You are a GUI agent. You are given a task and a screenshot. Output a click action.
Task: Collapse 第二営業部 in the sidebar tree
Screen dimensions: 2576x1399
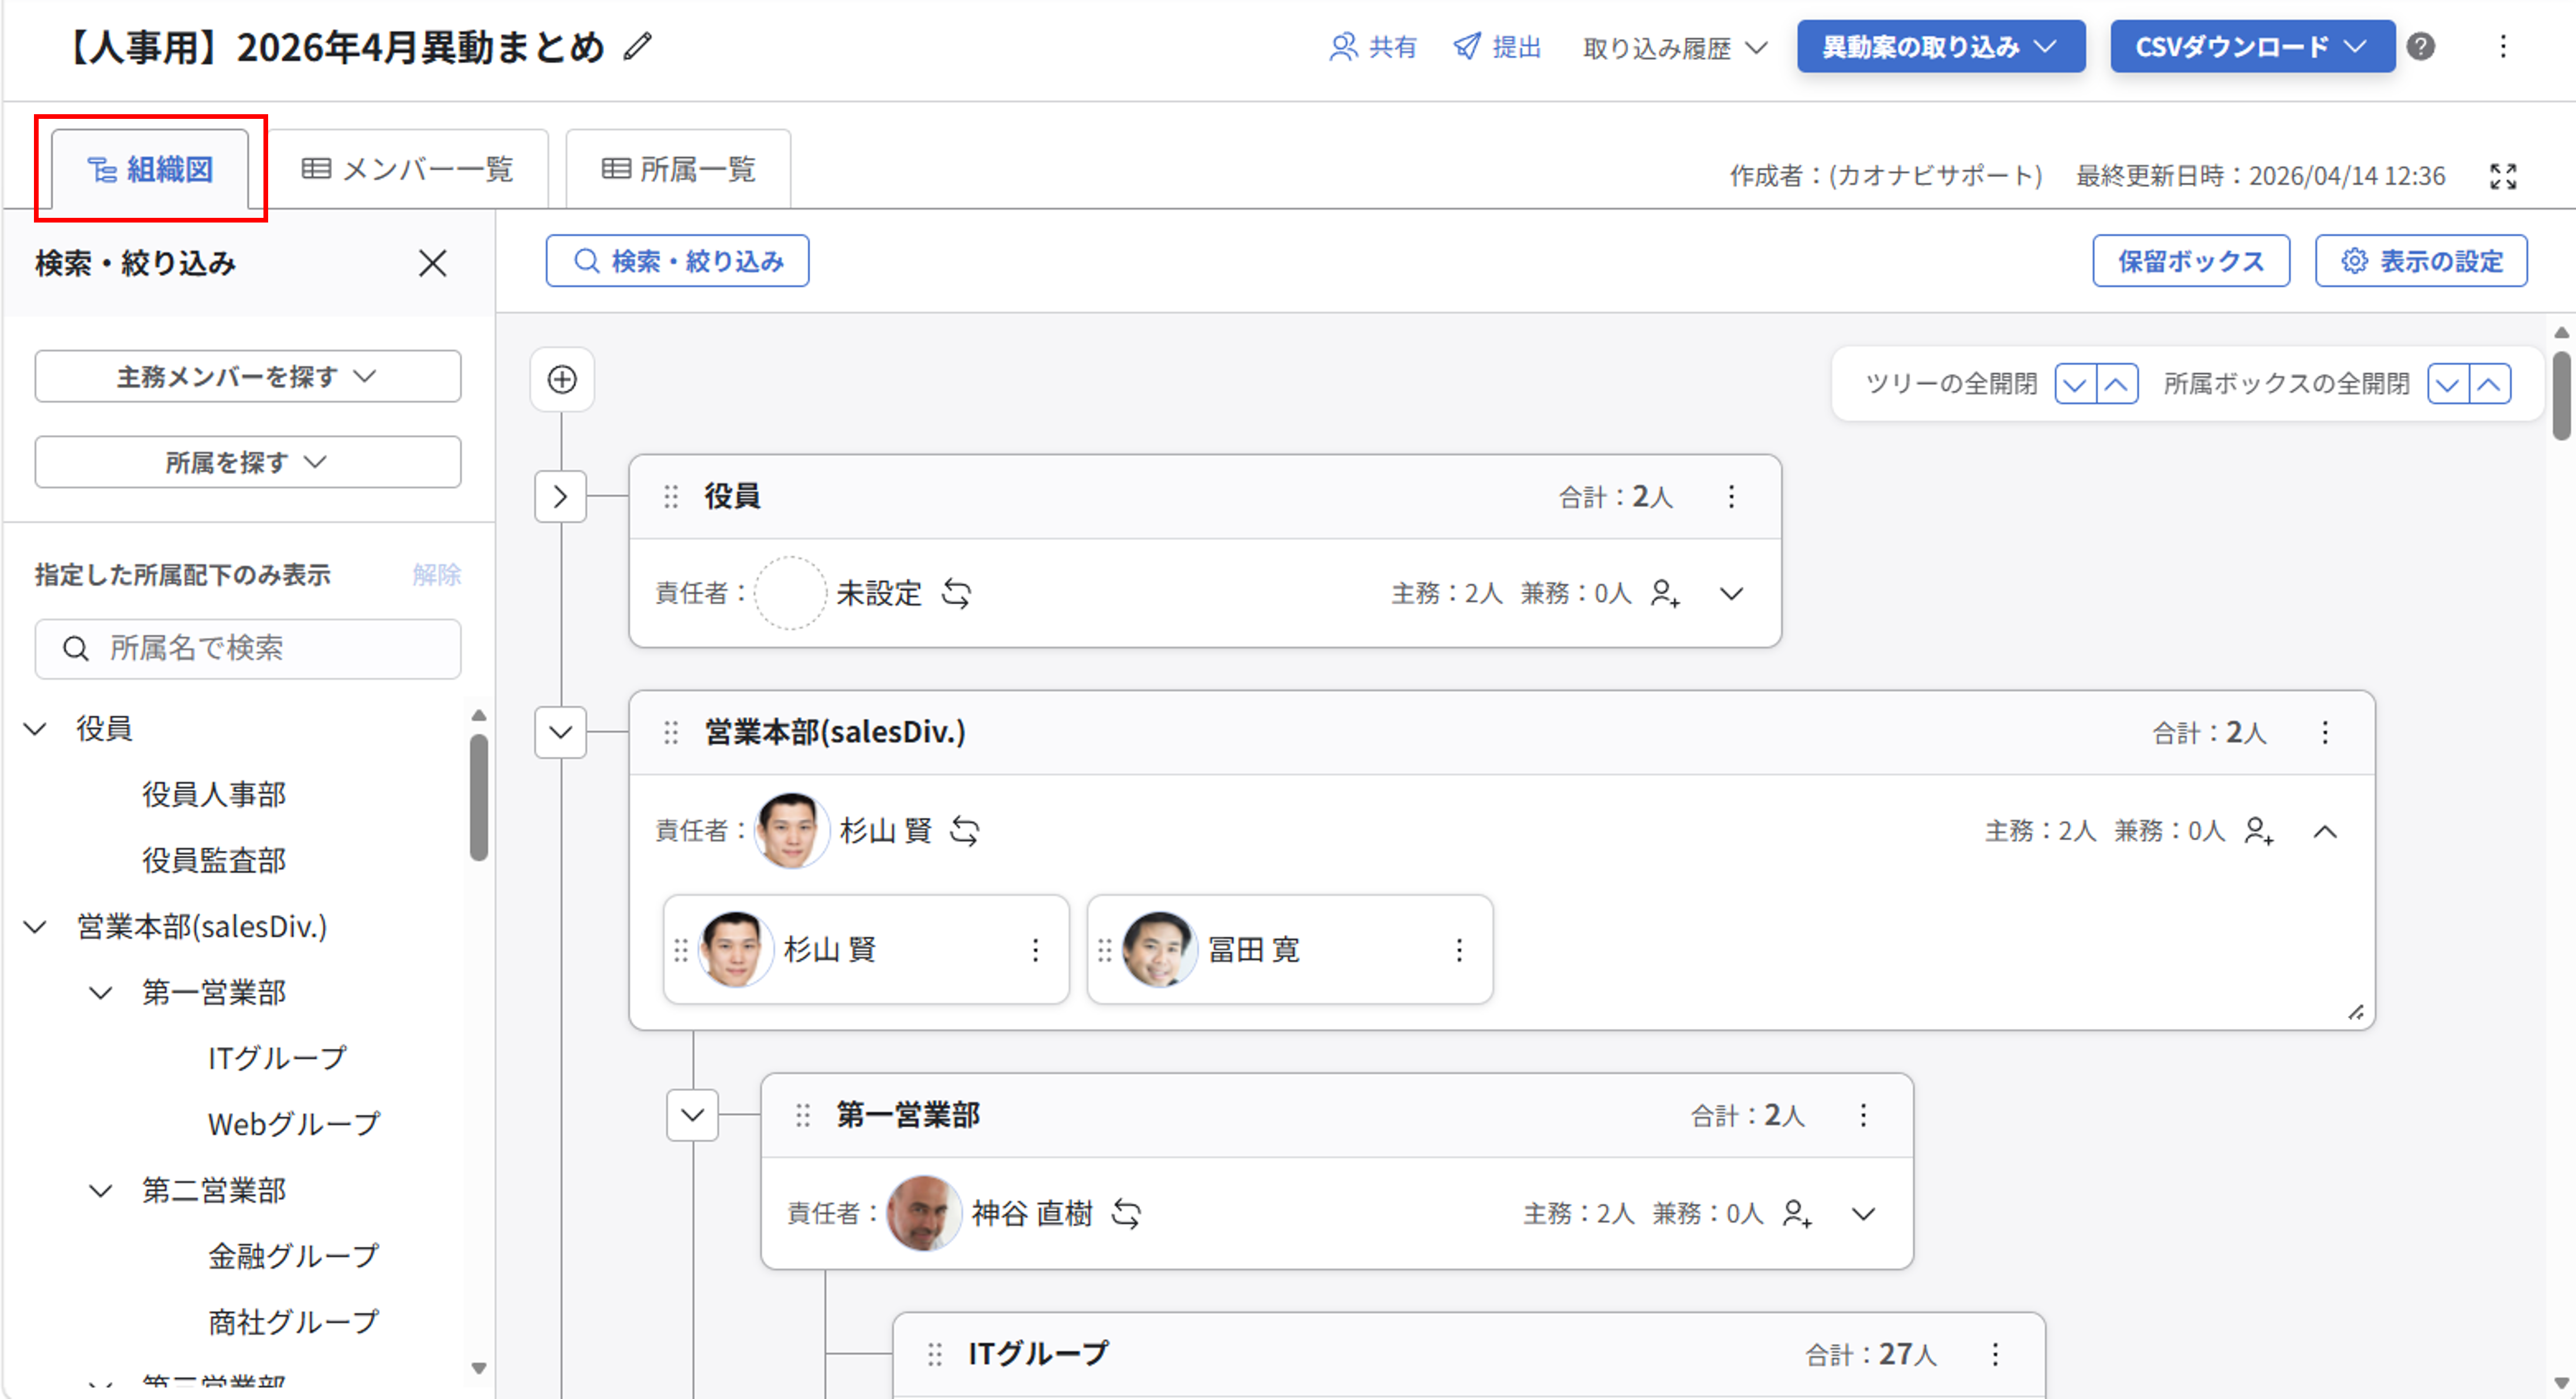[101, 1191]
